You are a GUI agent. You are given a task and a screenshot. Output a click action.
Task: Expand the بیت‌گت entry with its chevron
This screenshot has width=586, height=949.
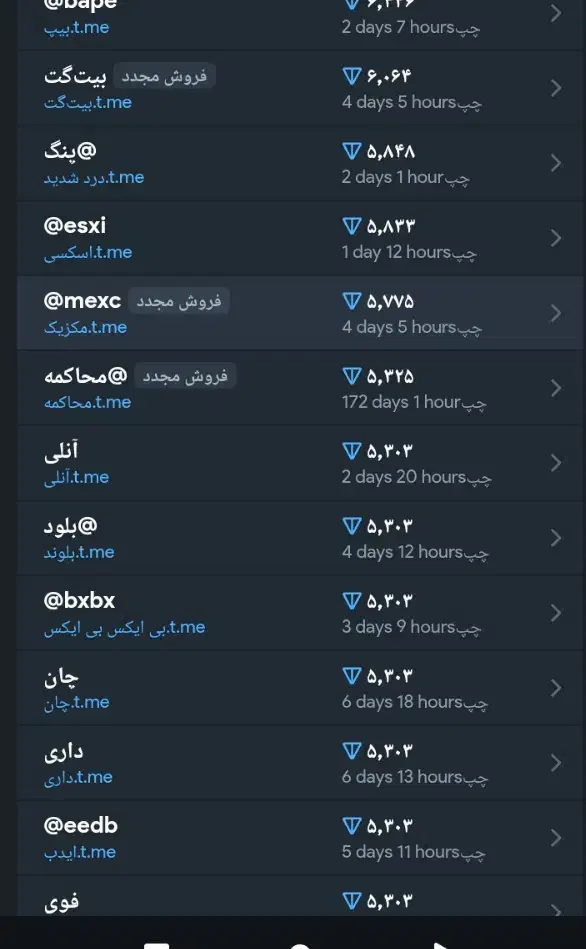coord(556,88)
